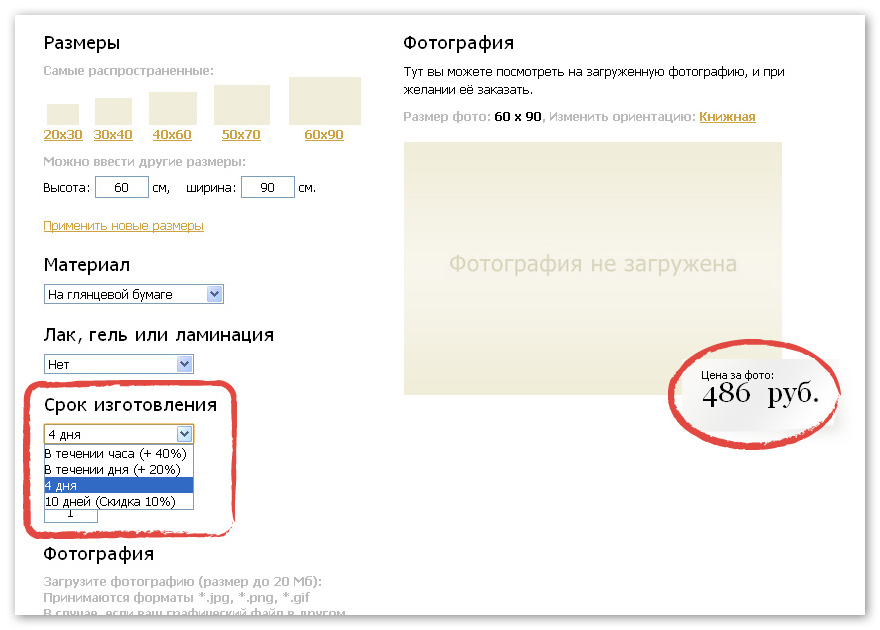Open the lamination dropdown showing Нет
Viewport: 880px width, 630px height.
tap(118, 364)
